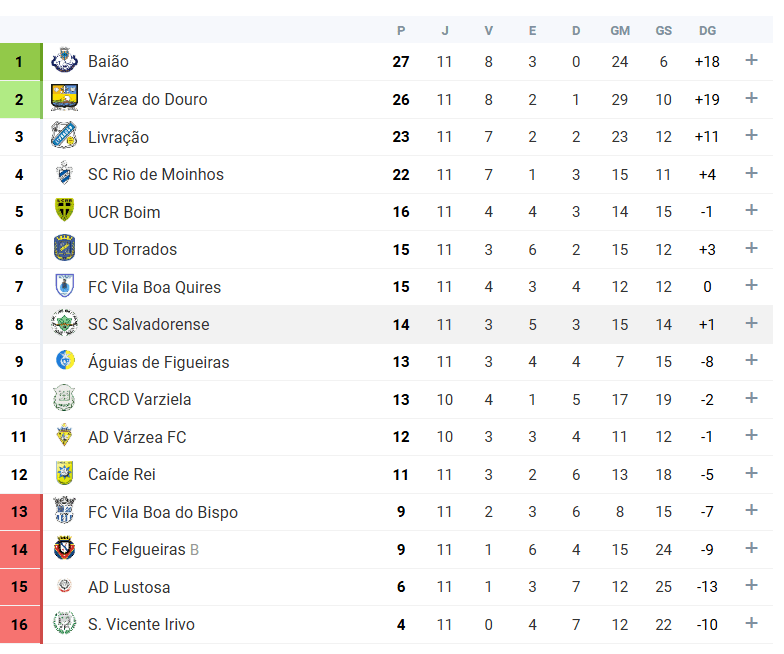The height and width of the screenshot is (654, 784).
Task: Sort table by P points column
Action: [401, 31]
